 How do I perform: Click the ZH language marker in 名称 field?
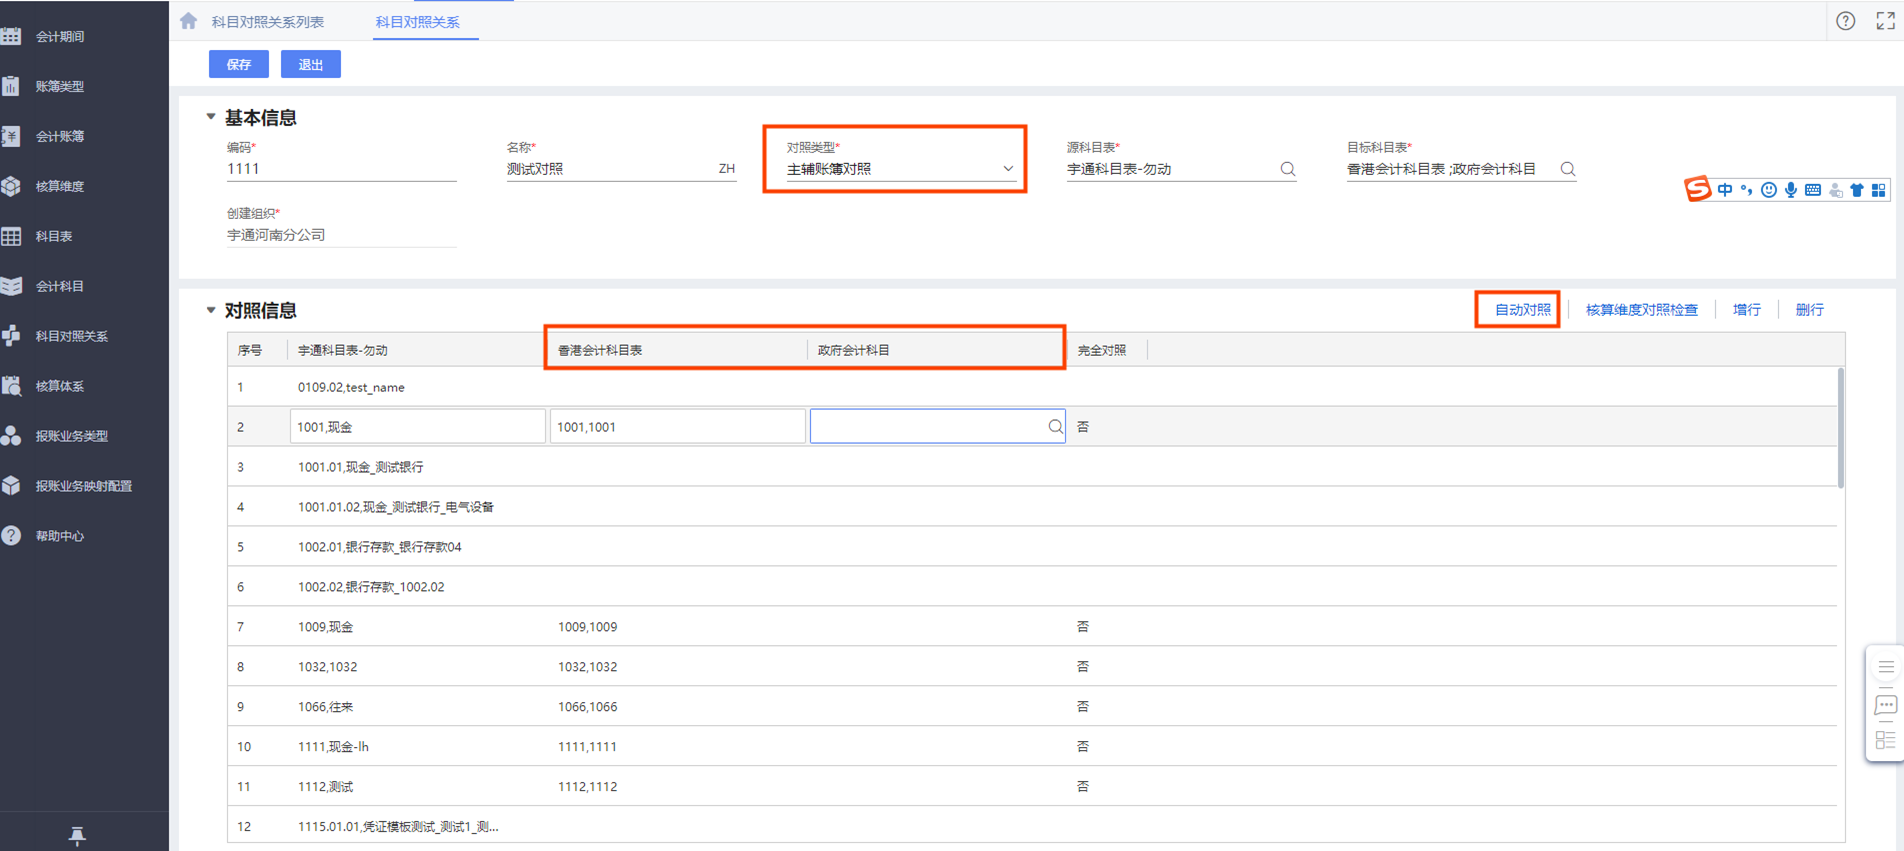click(x=727, y=169)
